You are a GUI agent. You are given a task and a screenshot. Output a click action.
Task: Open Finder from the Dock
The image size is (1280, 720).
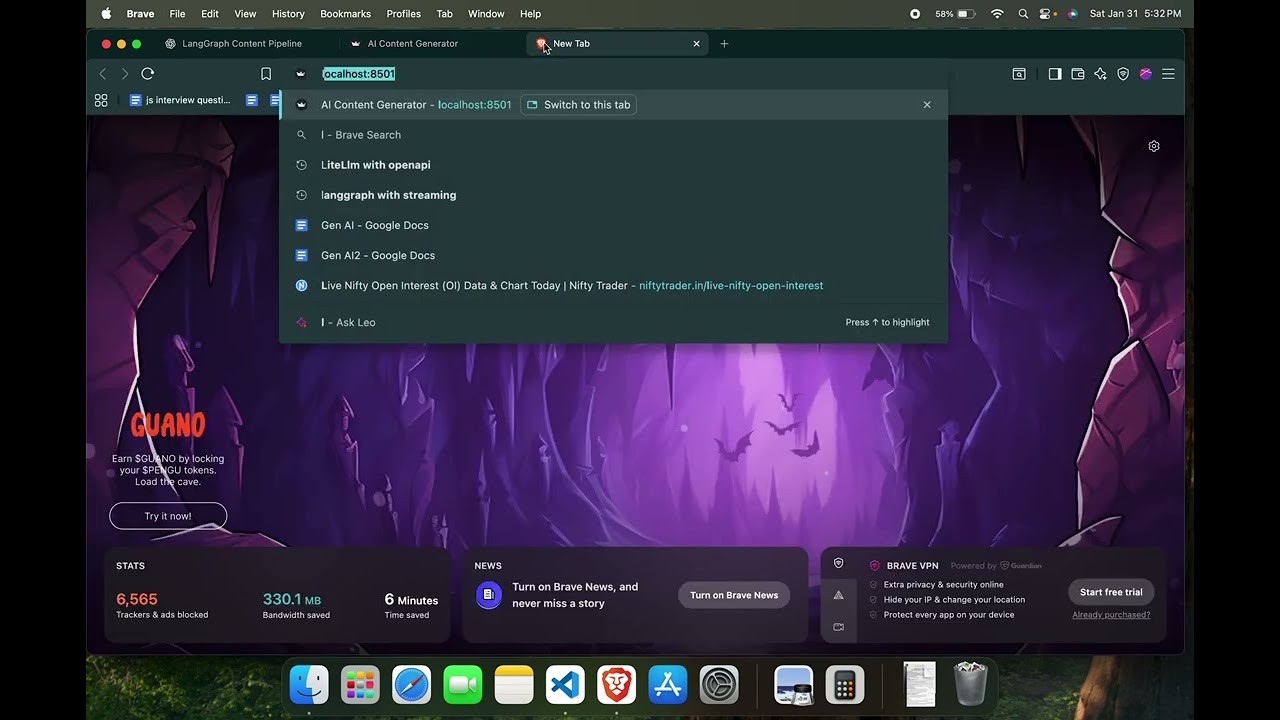pos(309,685)
